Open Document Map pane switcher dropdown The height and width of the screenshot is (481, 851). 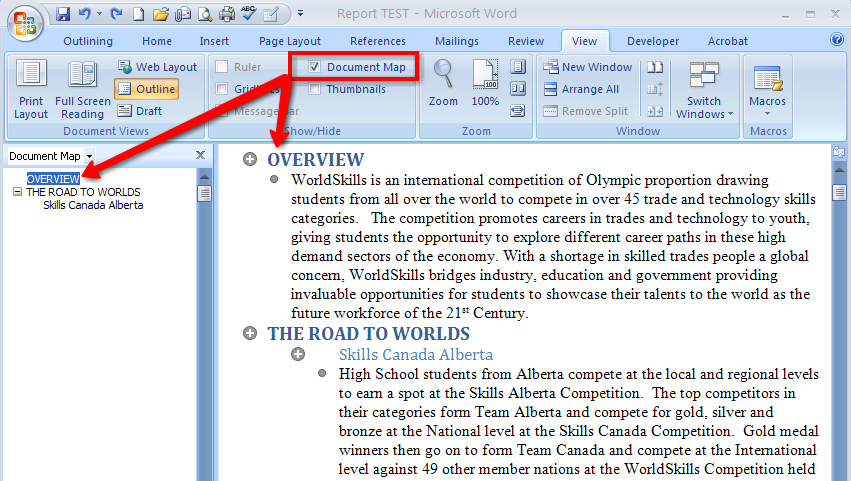(90, 156)
